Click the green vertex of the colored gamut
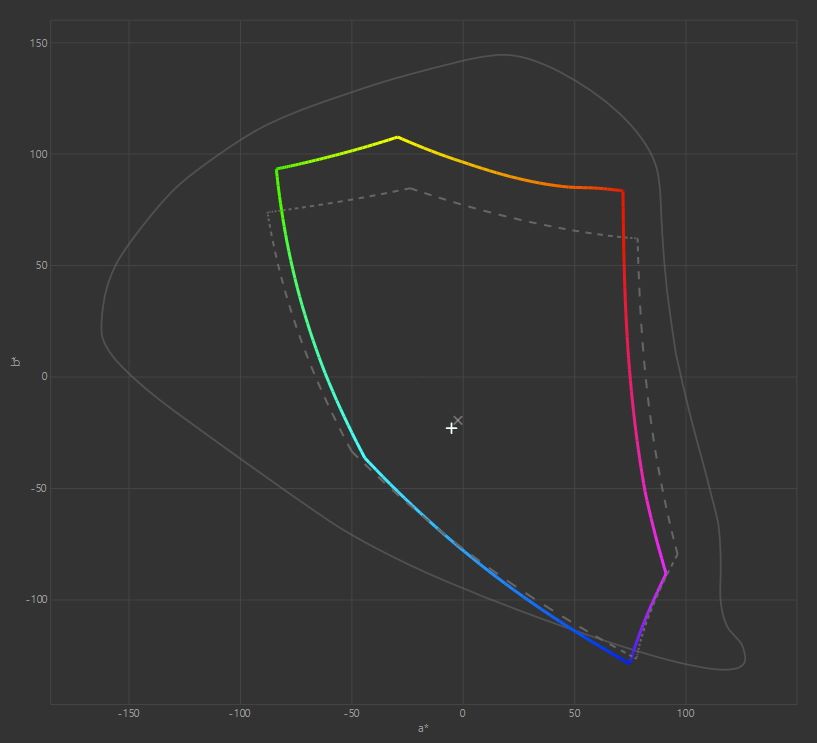The height and width of the screenshot is (743, 817). click(277, 169)
